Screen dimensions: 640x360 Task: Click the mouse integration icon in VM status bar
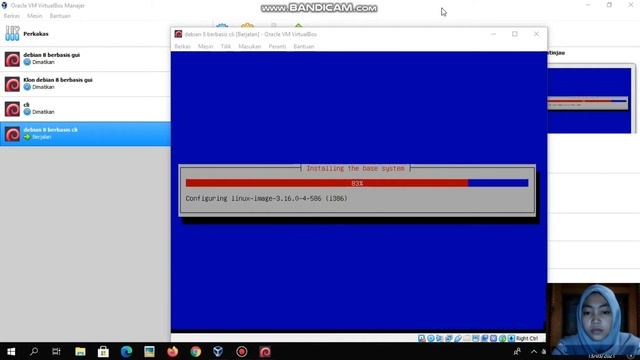(502, 338)
